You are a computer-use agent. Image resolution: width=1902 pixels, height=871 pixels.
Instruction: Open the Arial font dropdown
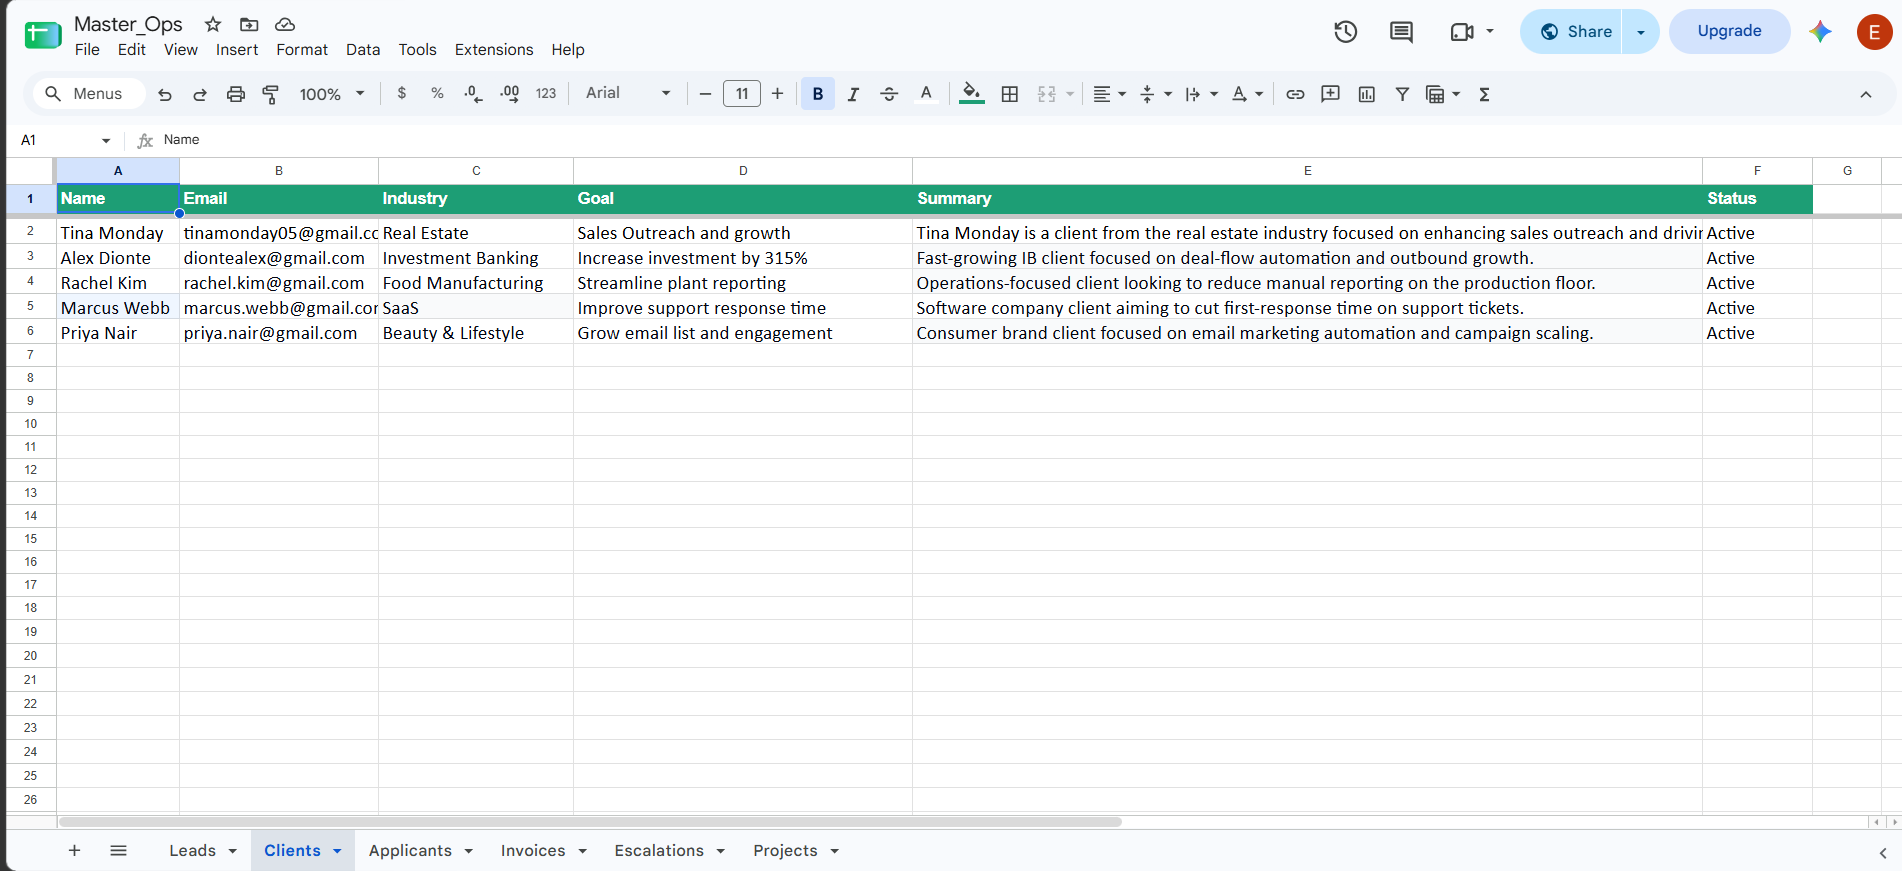[x=628, y=93]
